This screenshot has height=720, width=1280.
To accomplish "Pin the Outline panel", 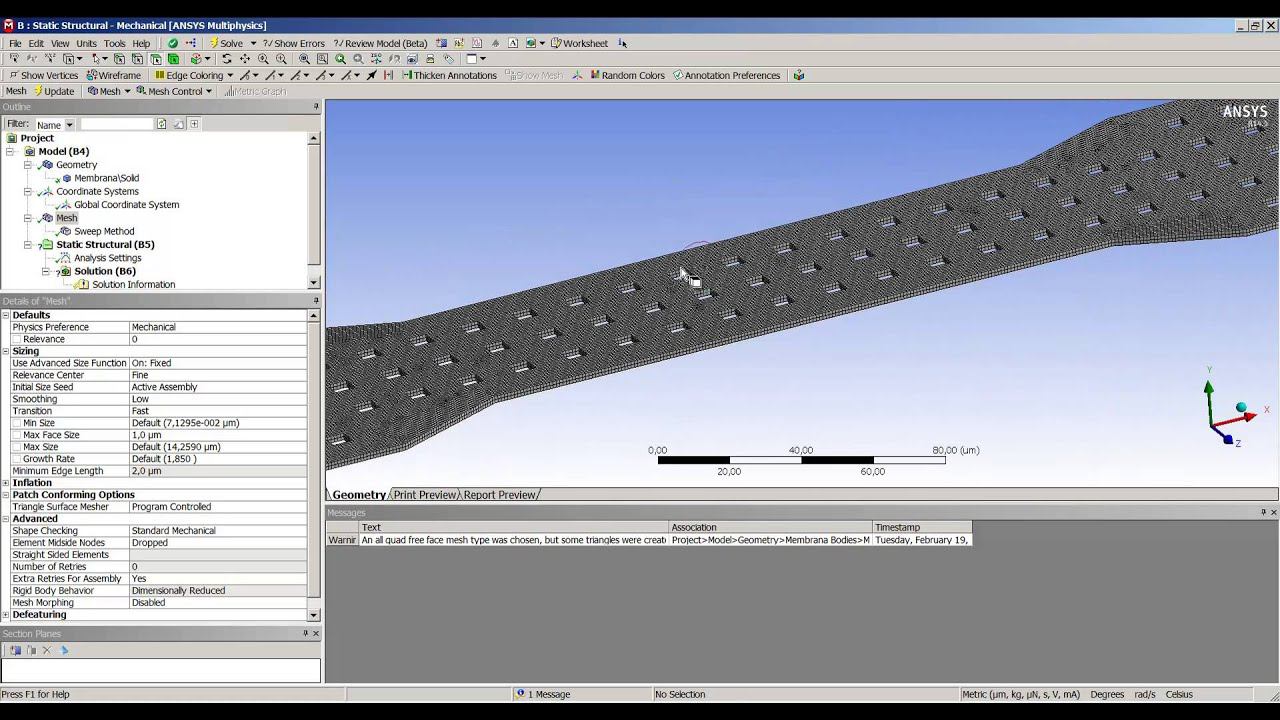I will tap(316, 107).
